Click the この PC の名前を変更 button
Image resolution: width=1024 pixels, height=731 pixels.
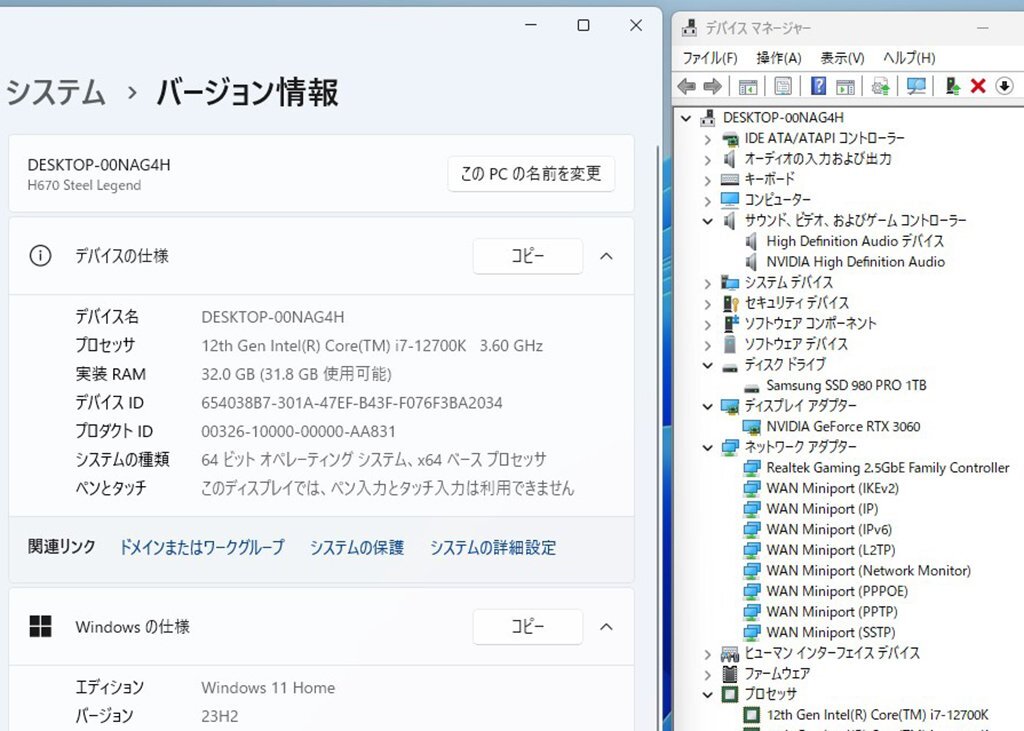point(531,173)
